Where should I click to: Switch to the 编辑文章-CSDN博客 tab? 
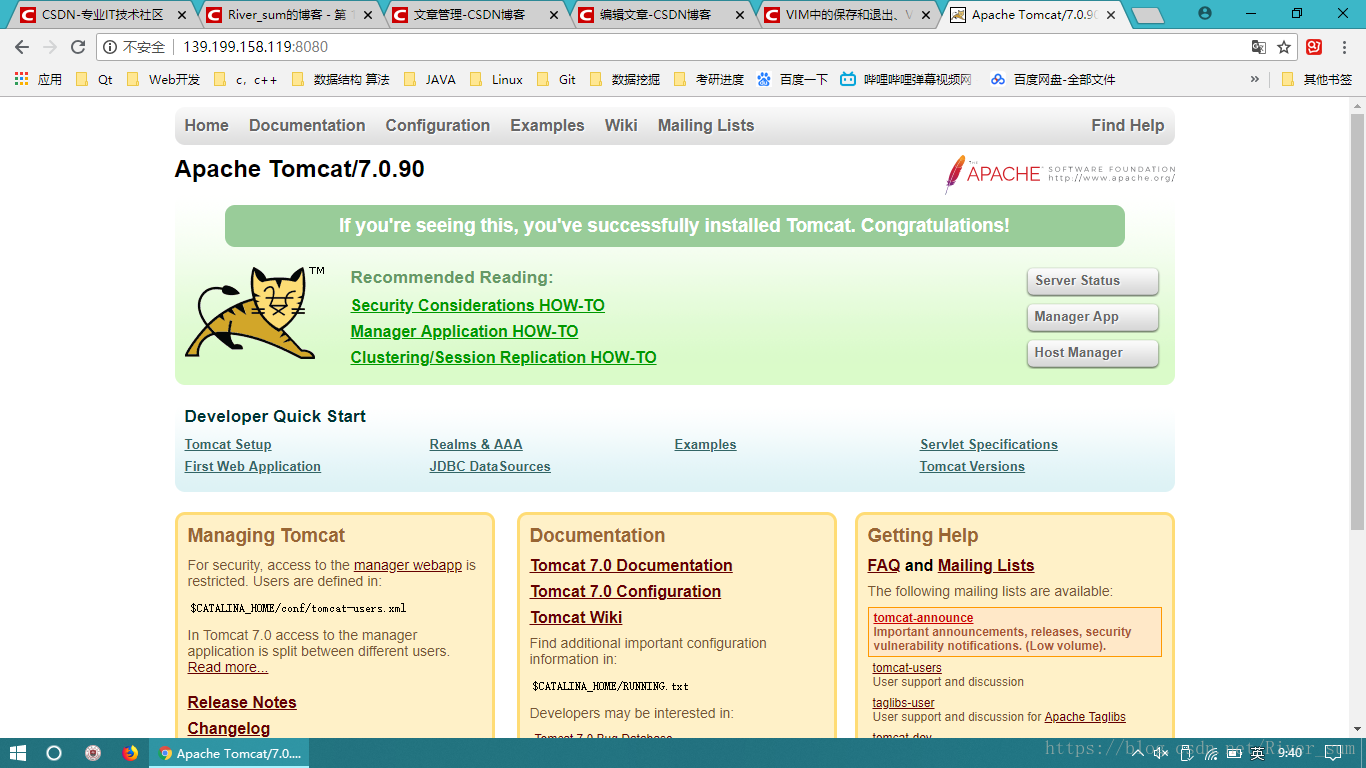[663, 15]
